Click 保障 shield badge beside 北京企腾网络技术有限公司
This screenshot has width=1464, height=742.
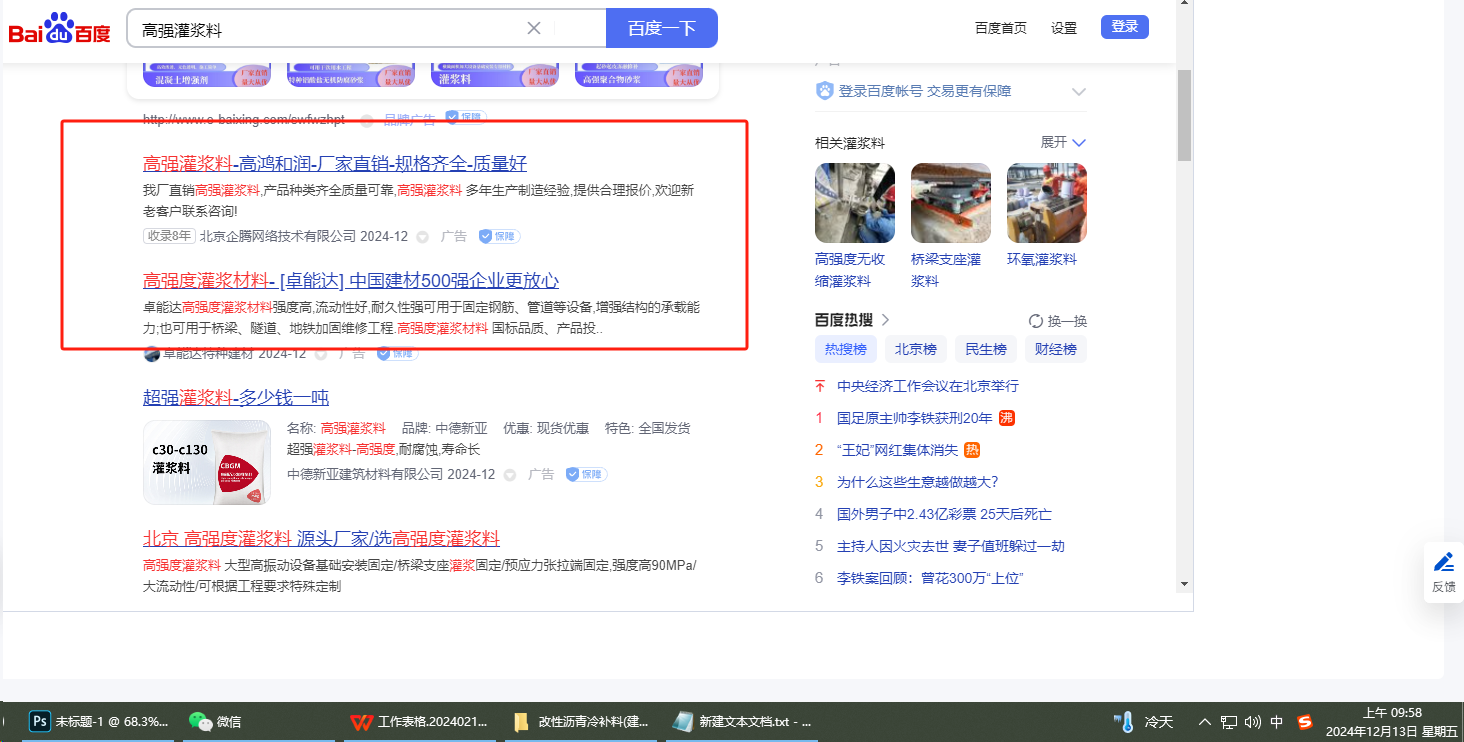499,236
